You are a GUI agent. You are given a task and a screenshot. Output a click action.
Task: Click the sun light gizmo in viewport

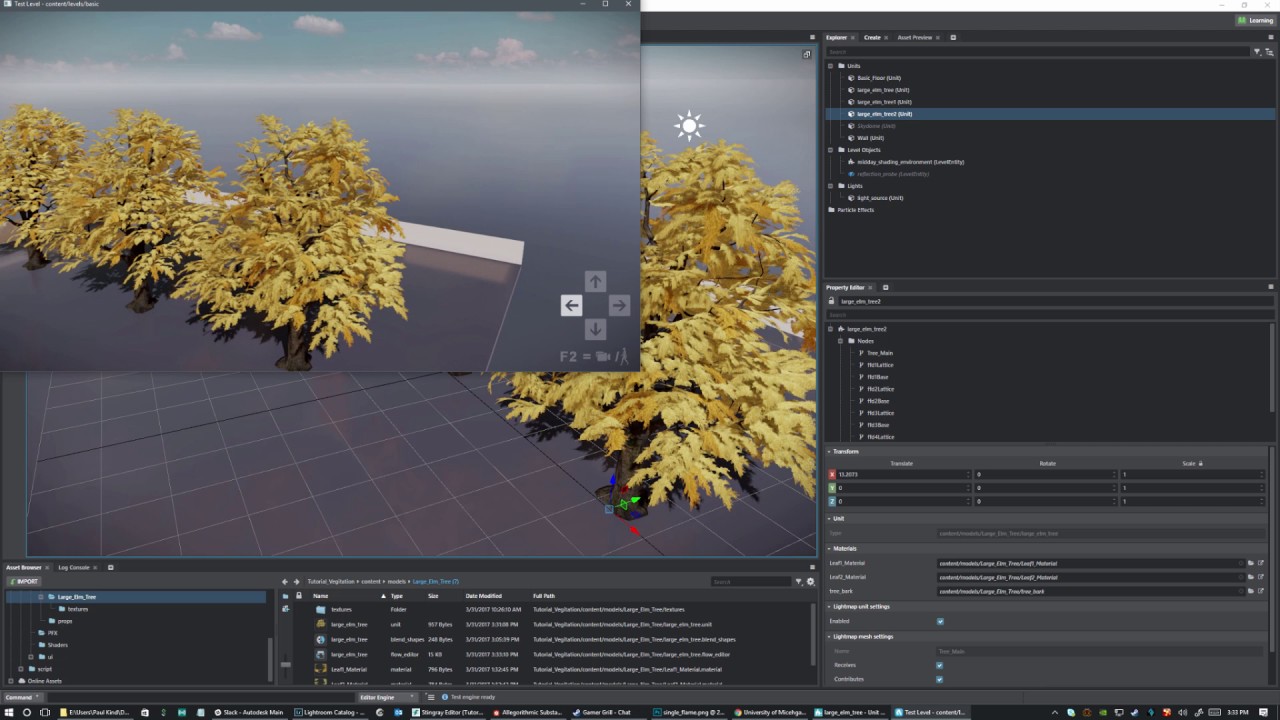[x=689, y=126]
